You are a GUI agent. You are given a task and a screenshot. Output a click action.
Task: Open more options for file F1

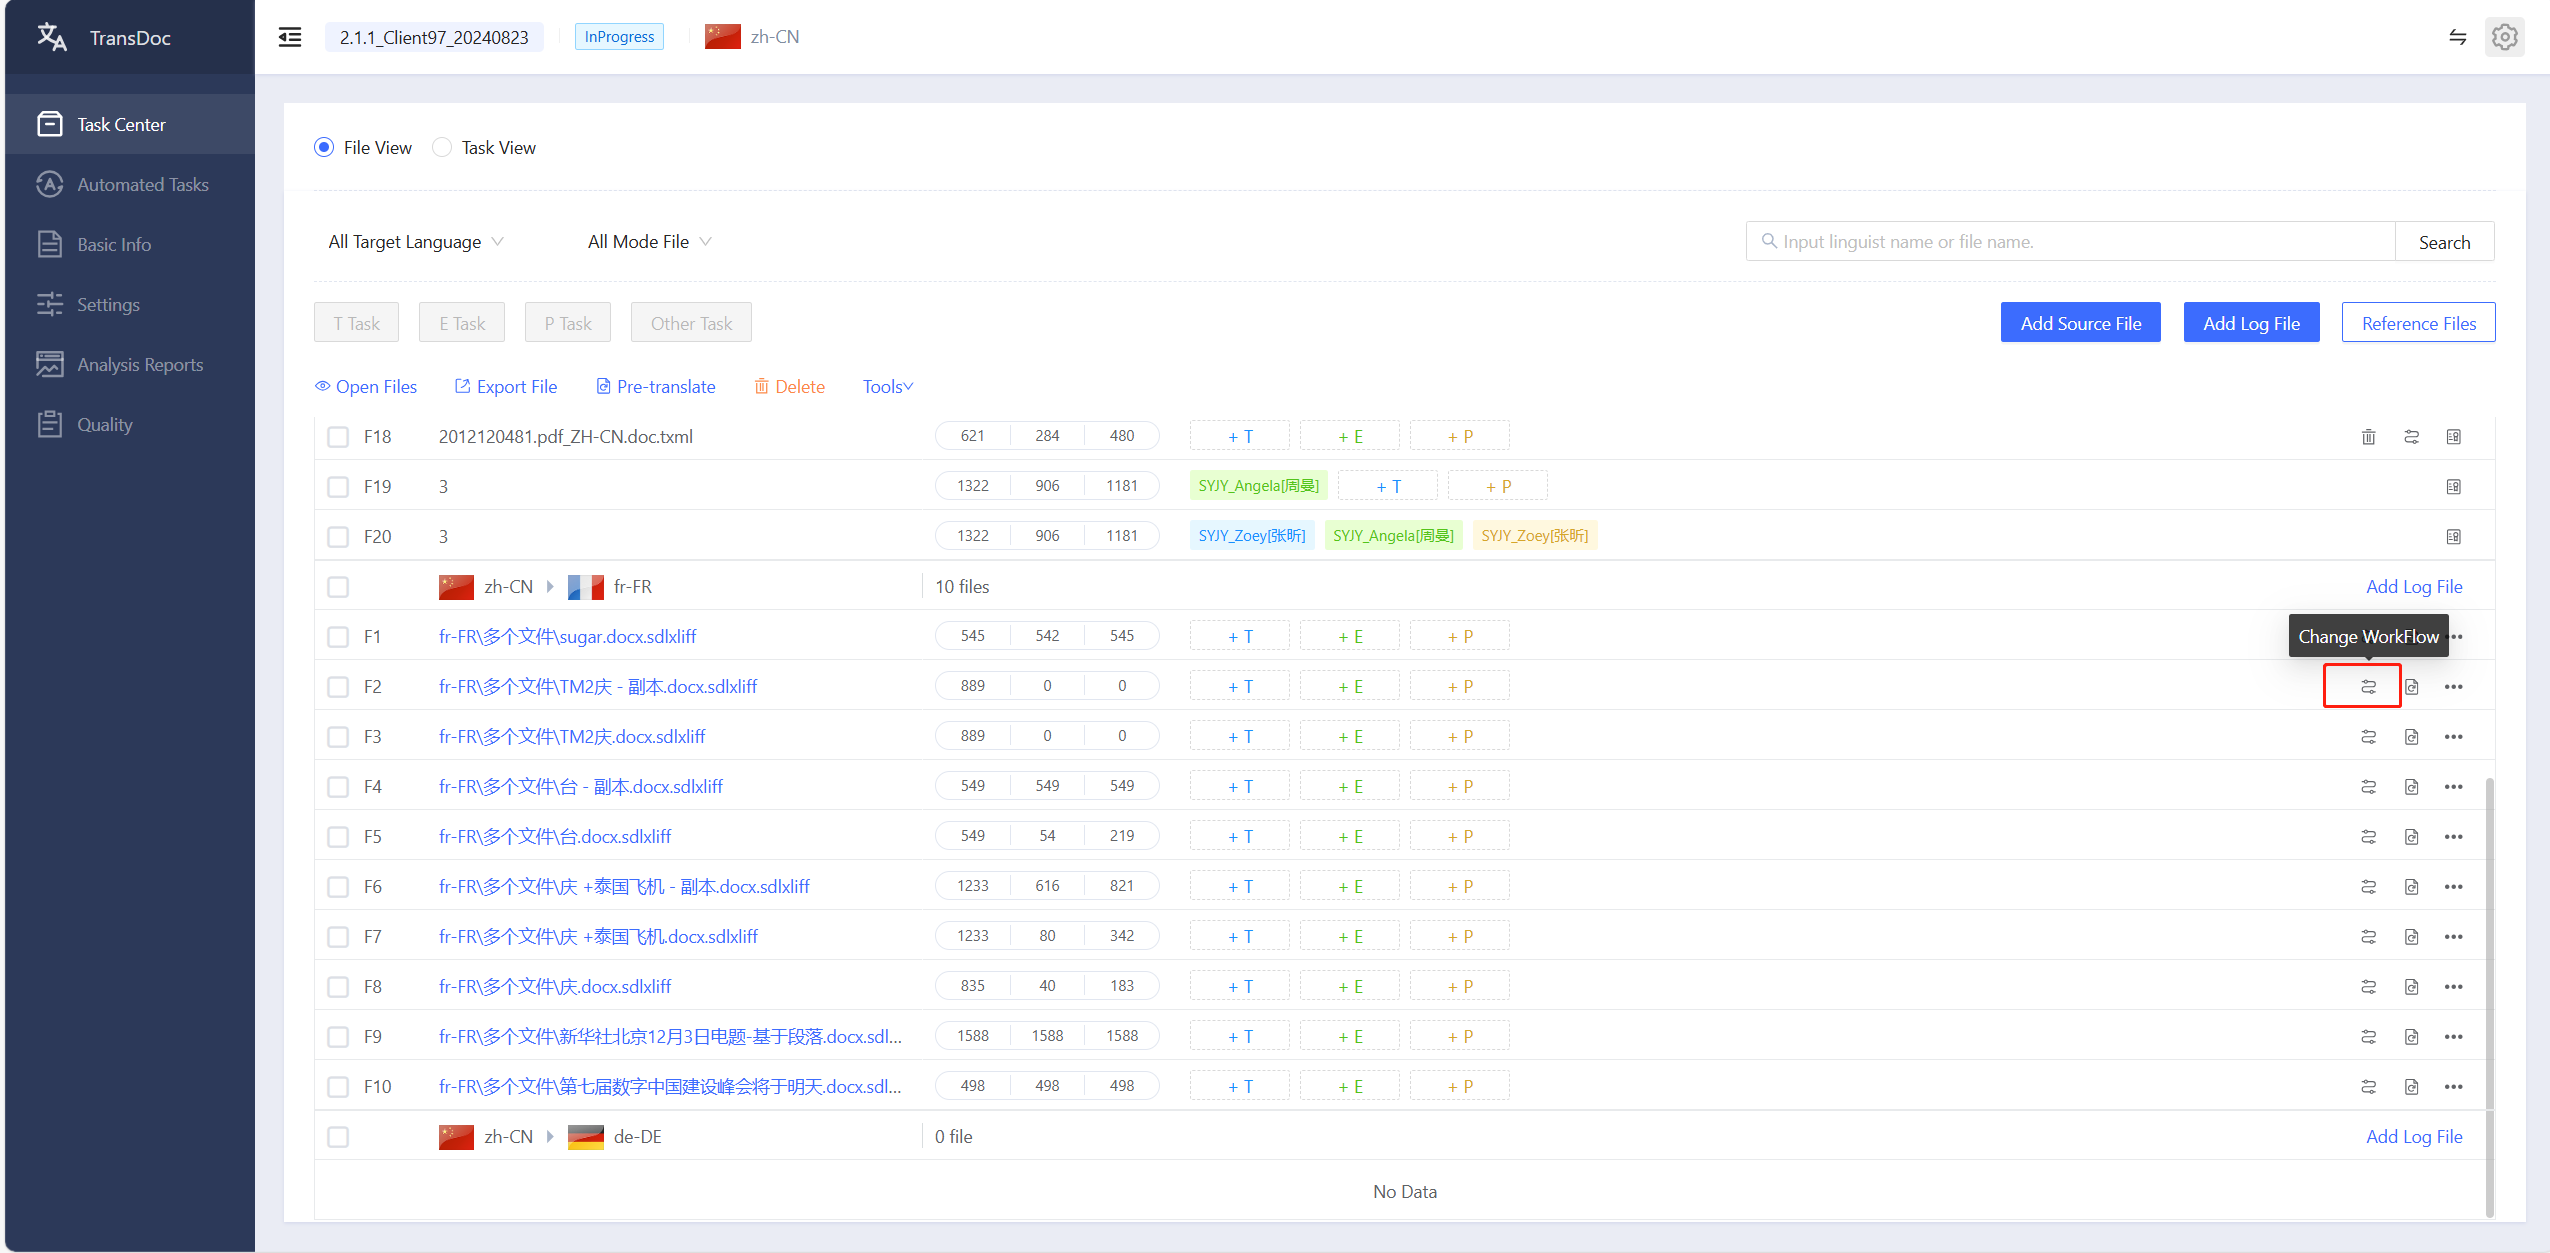pyautogui.click(x=2456, y=636)
